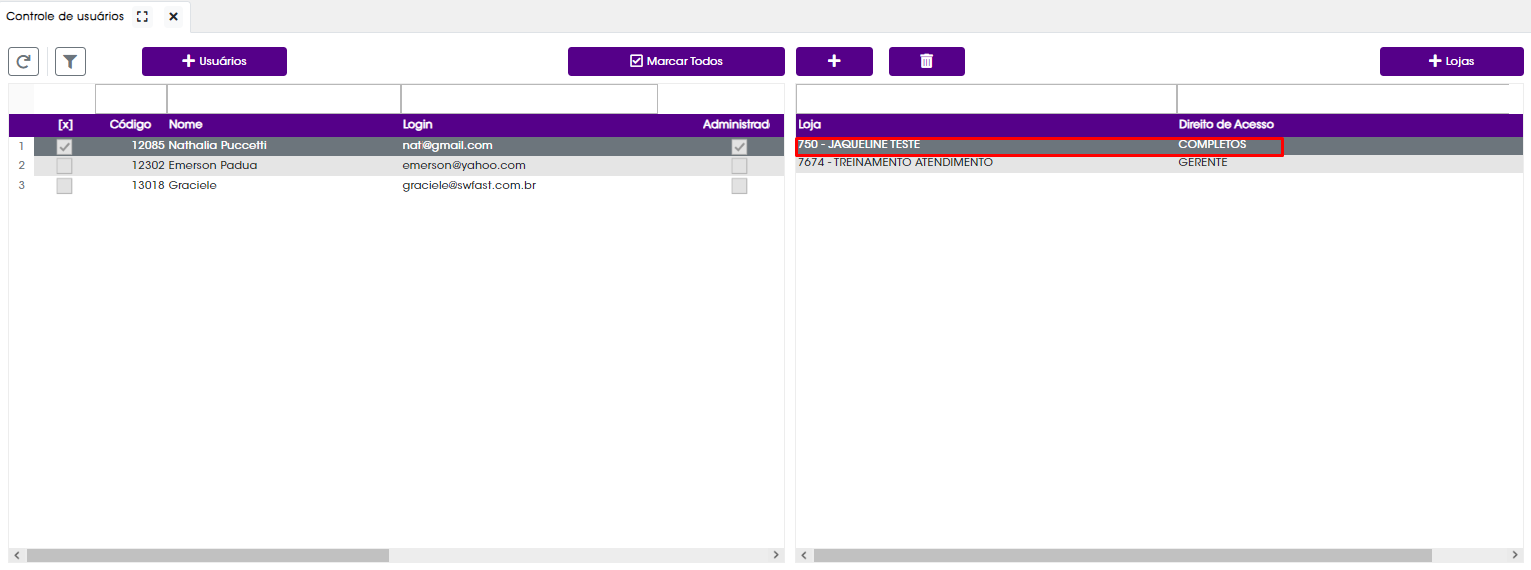Maximize the Controle de usuários tab
This screenshot has height=570, width=1531.
(142, 17)
